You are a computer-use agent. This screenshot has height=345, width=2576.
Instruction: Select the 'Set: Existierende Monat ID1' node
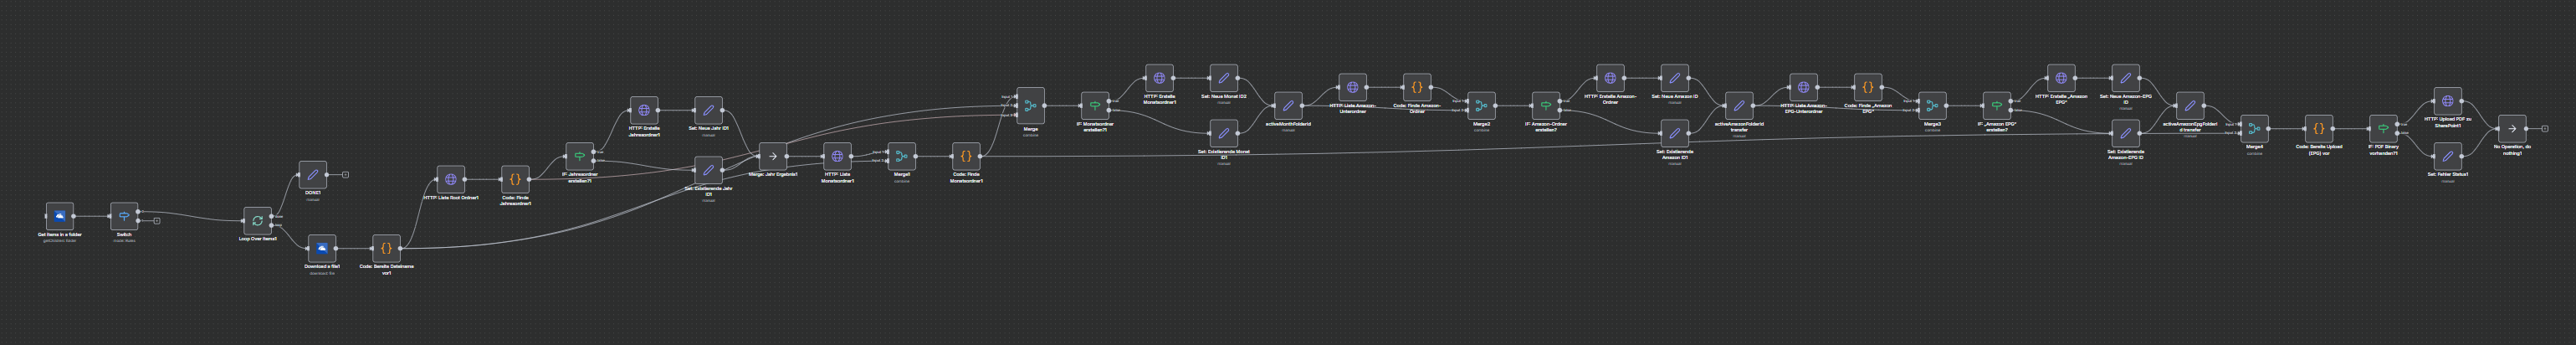(x=1223, y=133)
